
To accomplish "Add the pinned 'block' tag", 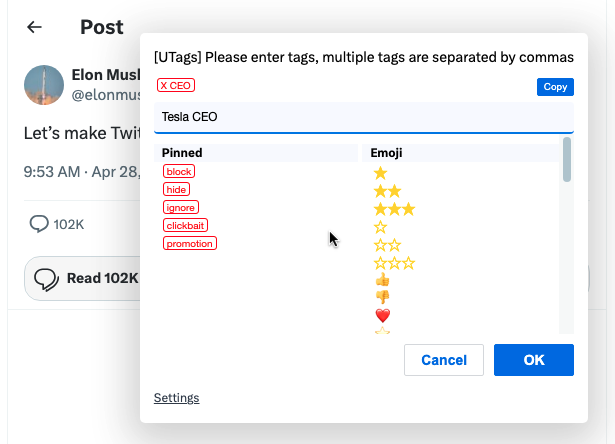I will tap(179, 171).
